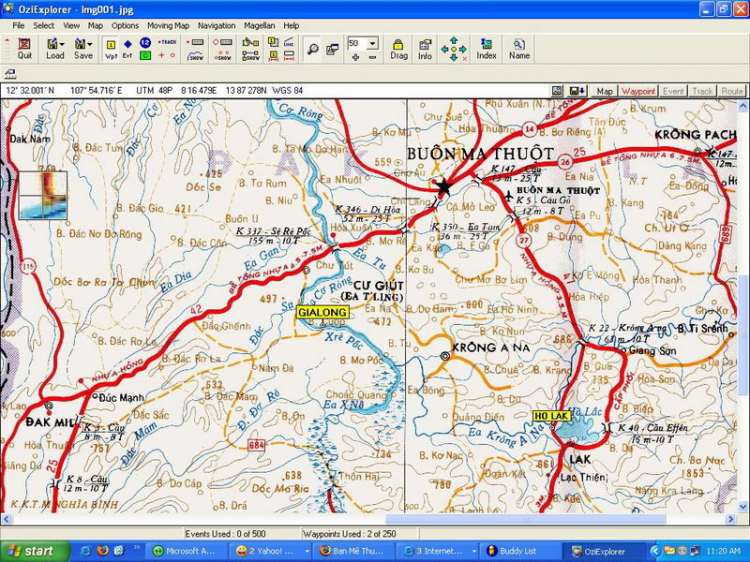Screen dimensions: 750x562
Task: Open the Help menu
Action: [x=291, y=25]
